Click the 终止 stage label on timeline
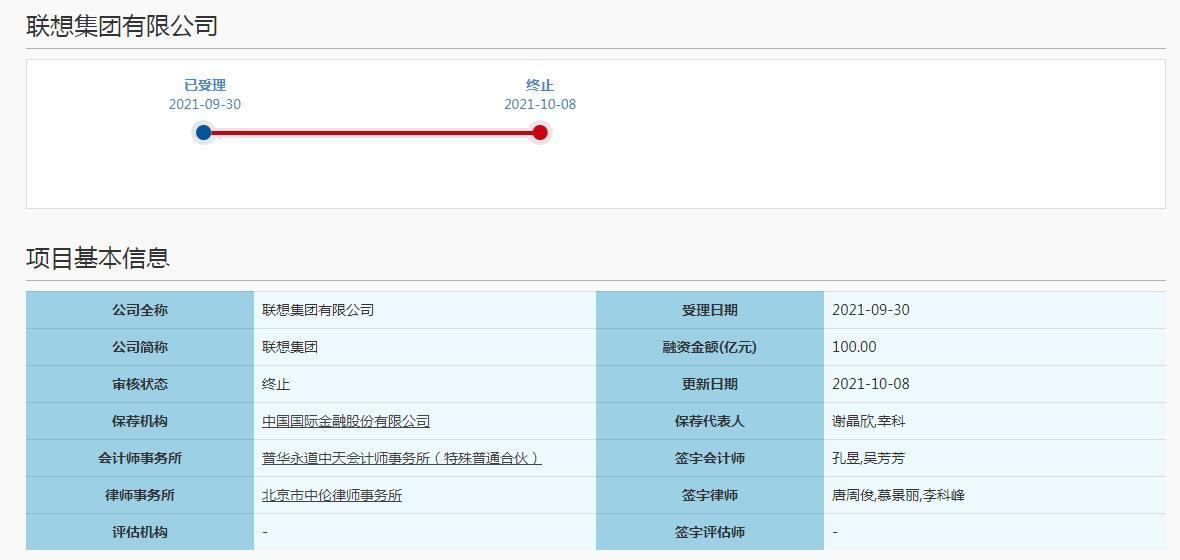 pyautogui.click(x=540, y=86)
